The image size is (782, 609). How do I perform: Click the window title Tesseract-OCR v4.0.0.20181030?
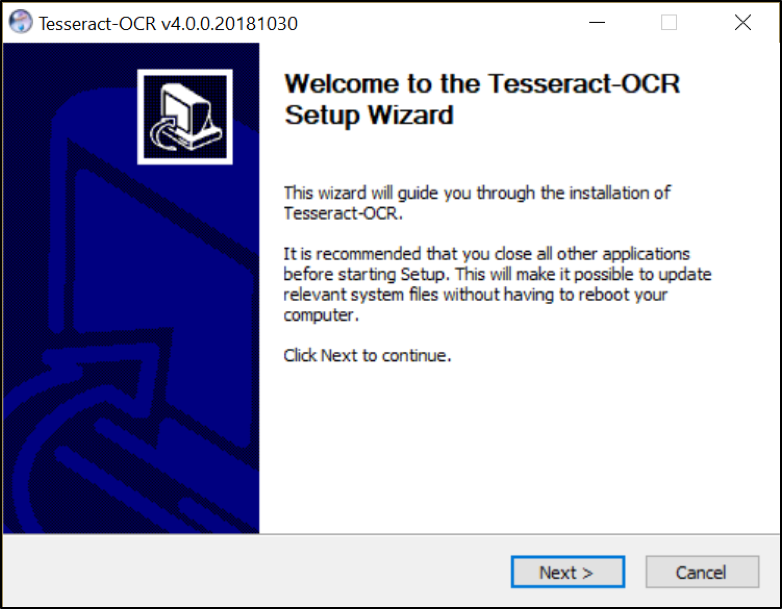click(168, 23)
